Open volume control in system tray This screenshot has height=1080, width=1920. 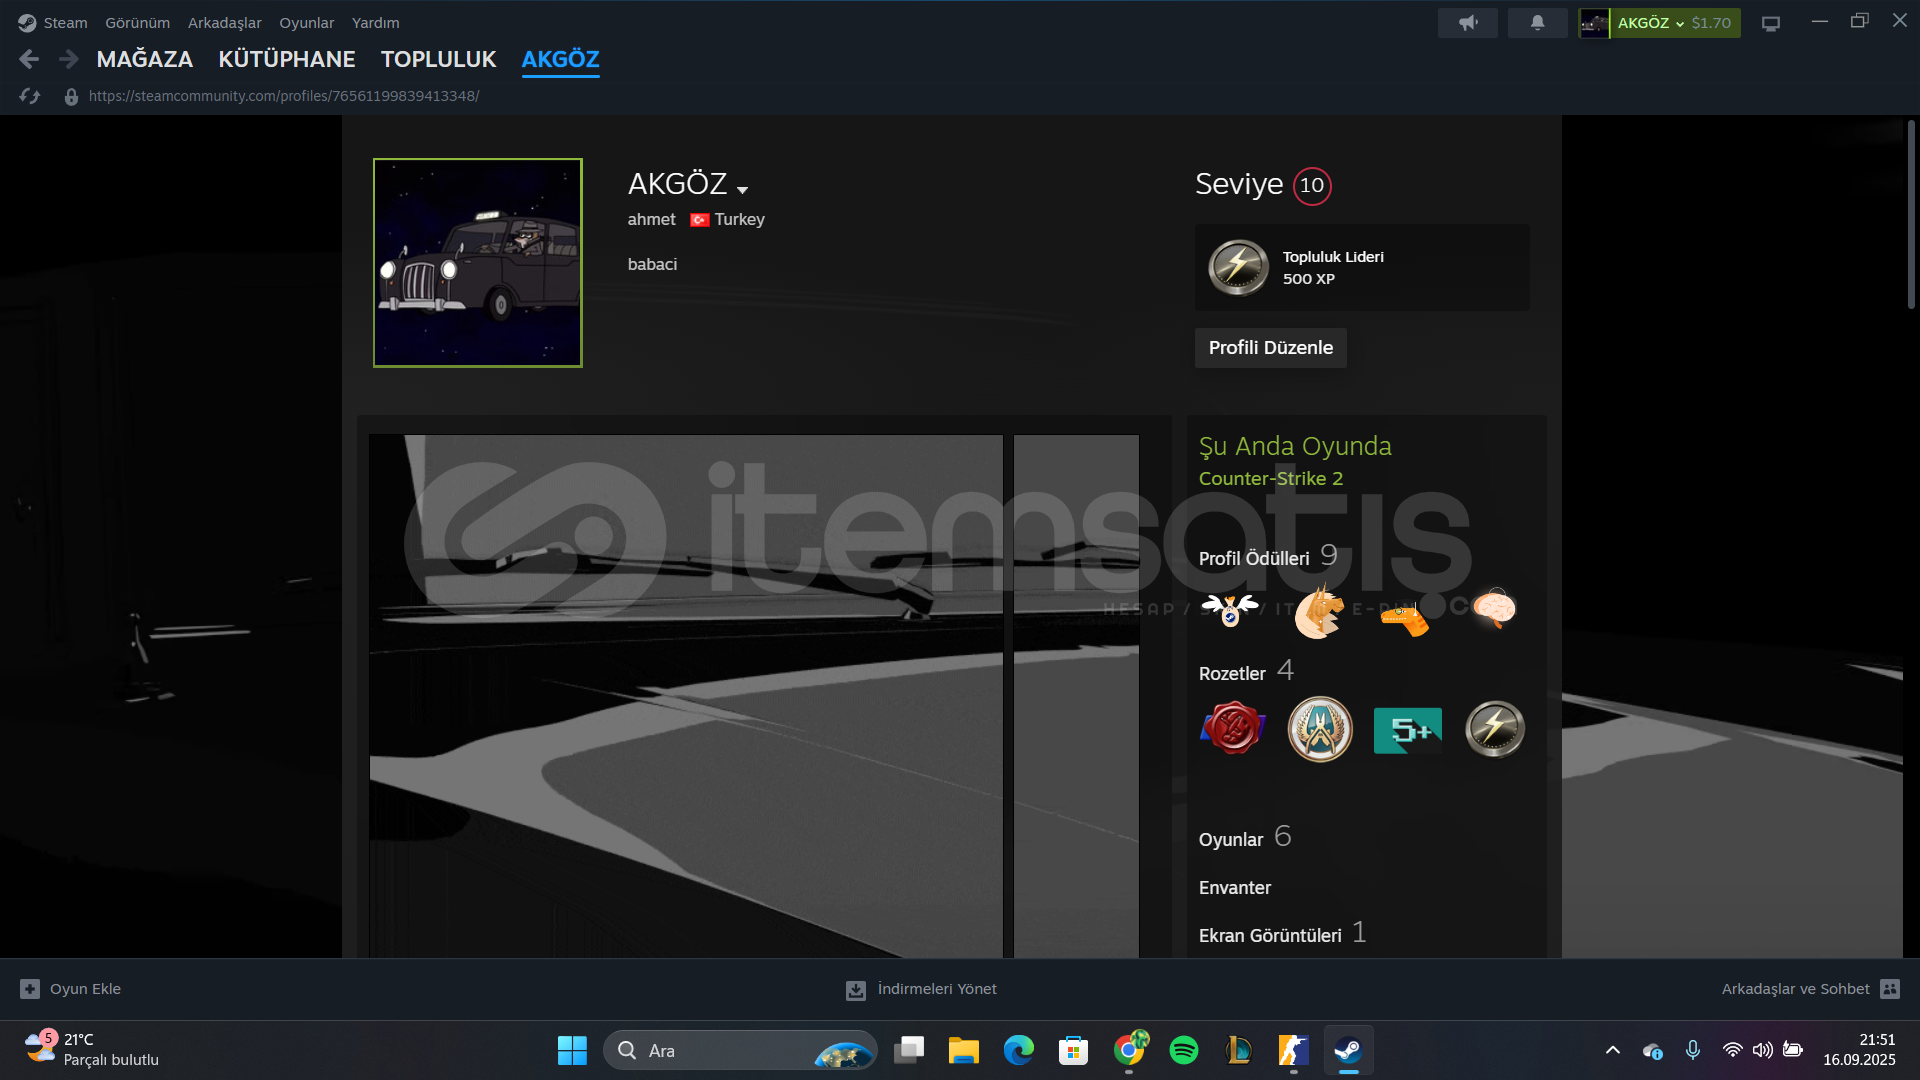pyautogui.click(x=1763, y=1050)
